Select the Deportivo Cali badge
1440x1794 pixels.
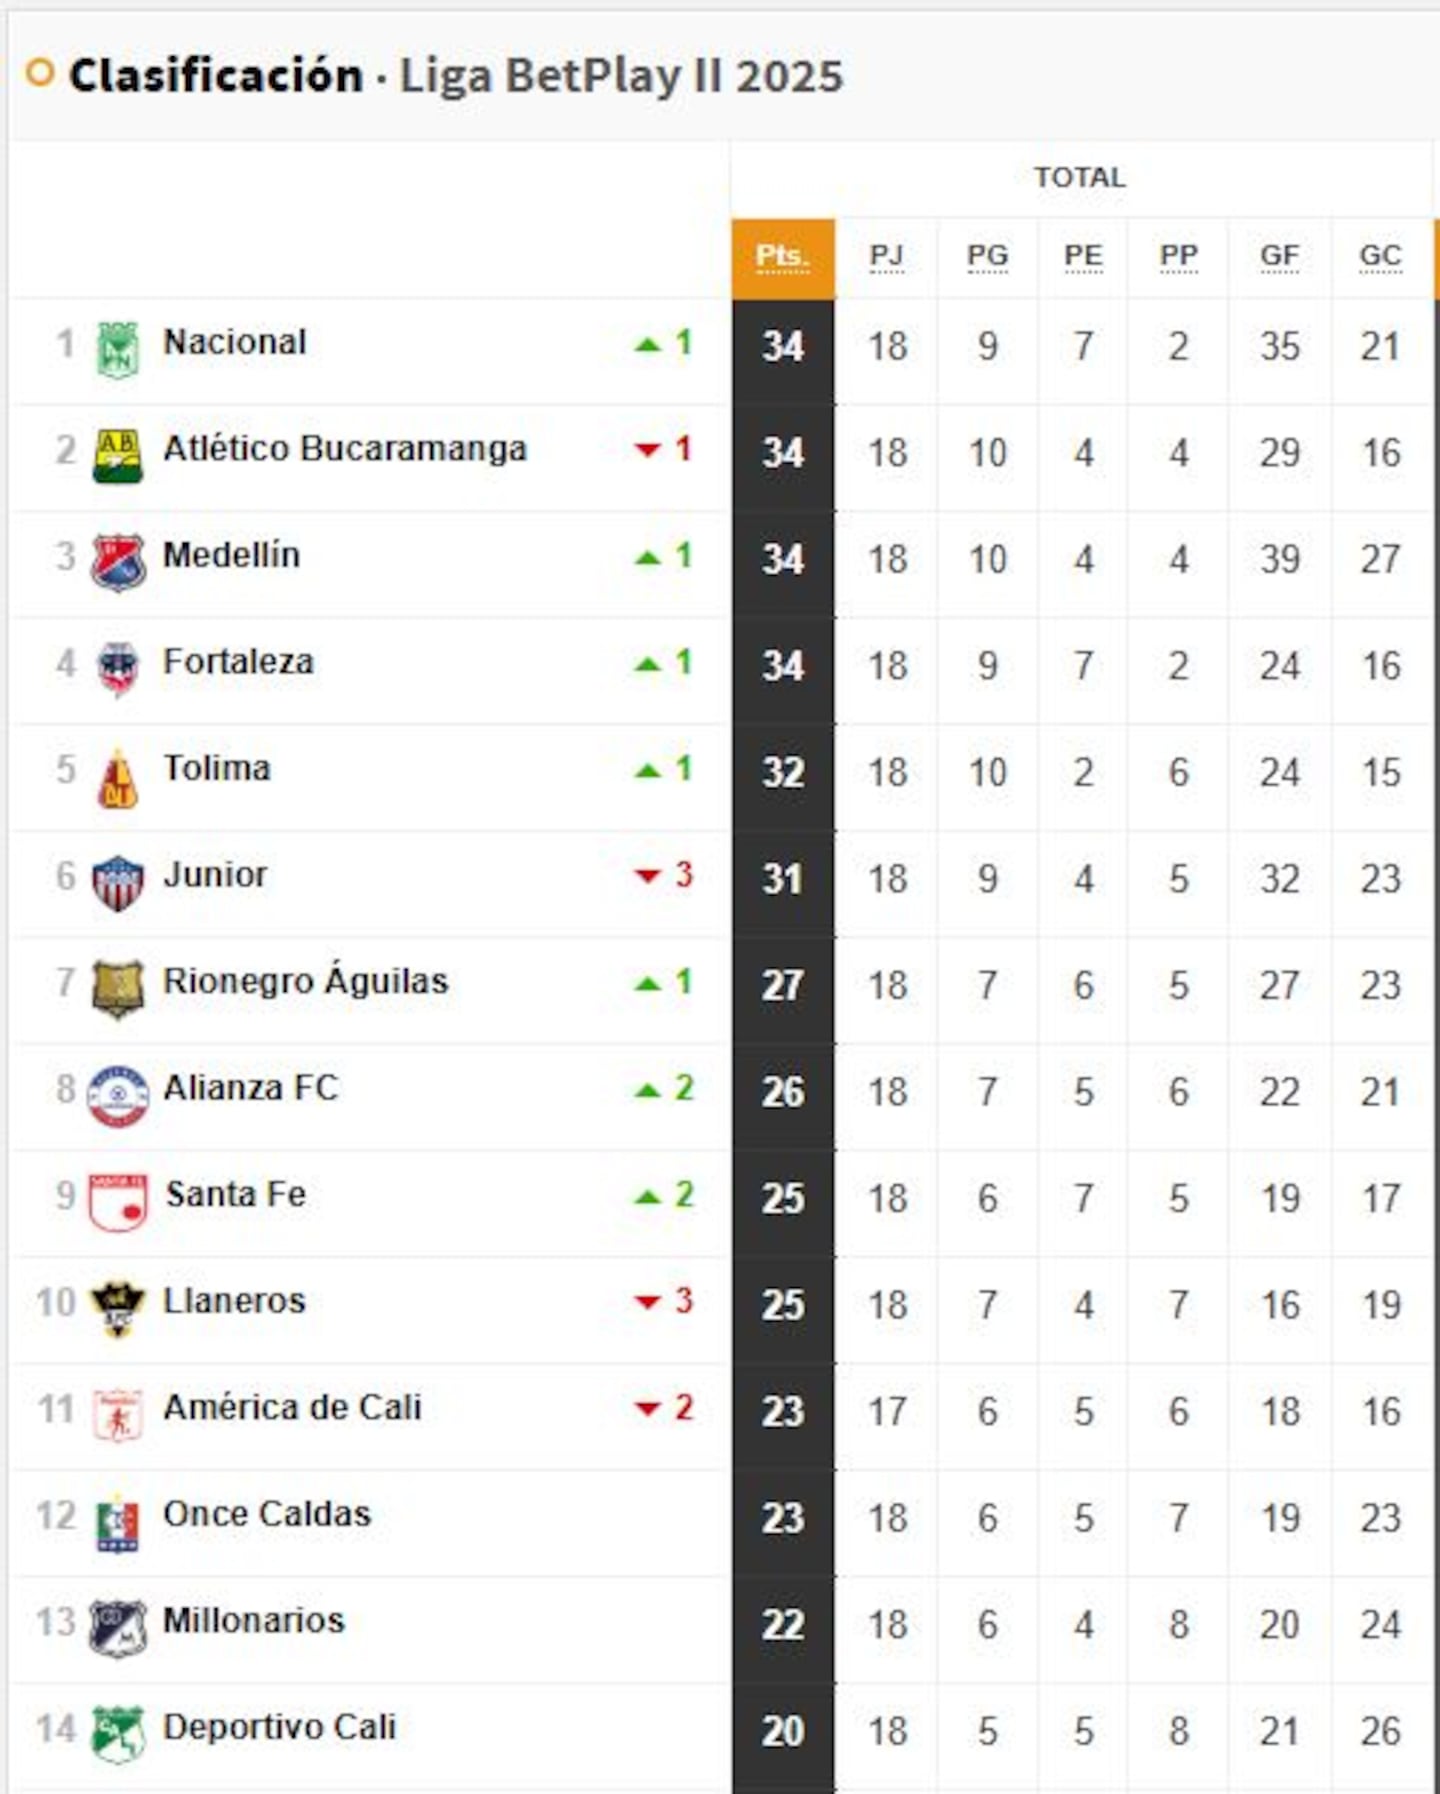[120, 1727]
